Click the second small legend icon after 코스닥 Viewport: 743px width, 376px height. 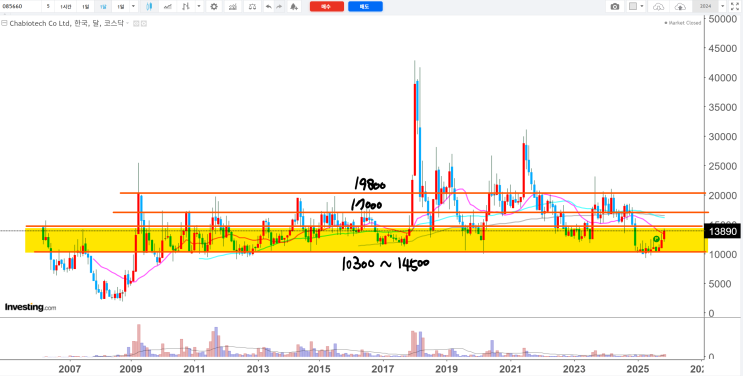[x=144, y=23]
